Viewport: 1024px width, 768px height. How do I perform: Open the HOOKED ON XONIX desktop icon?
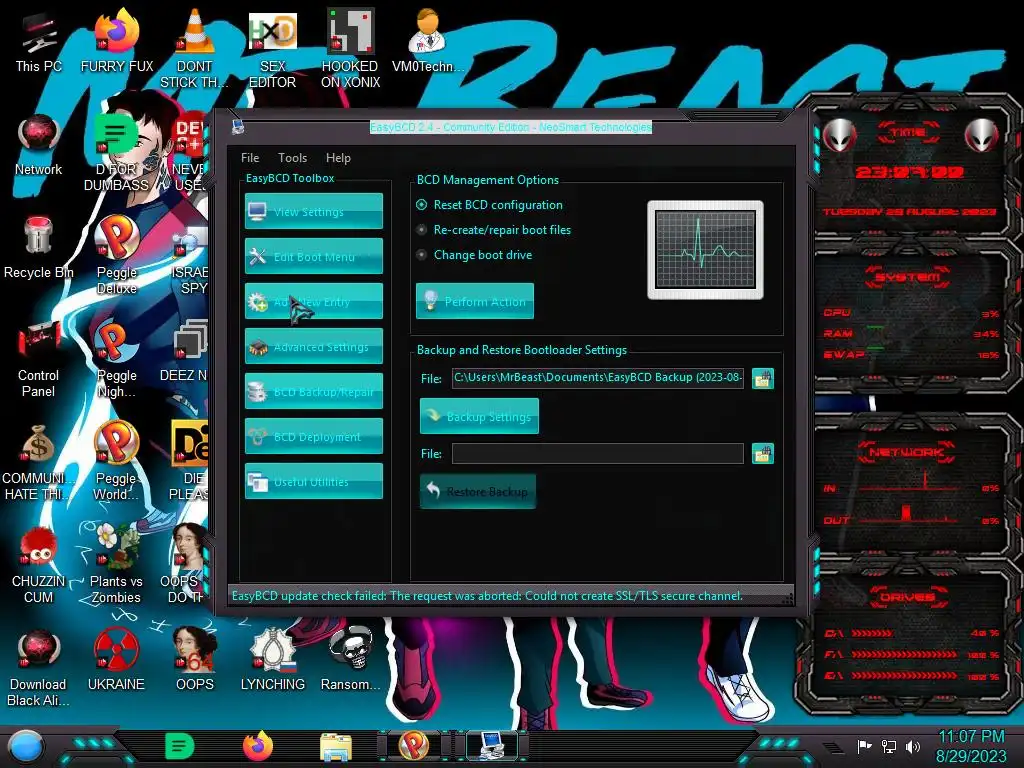coord(350,49)
